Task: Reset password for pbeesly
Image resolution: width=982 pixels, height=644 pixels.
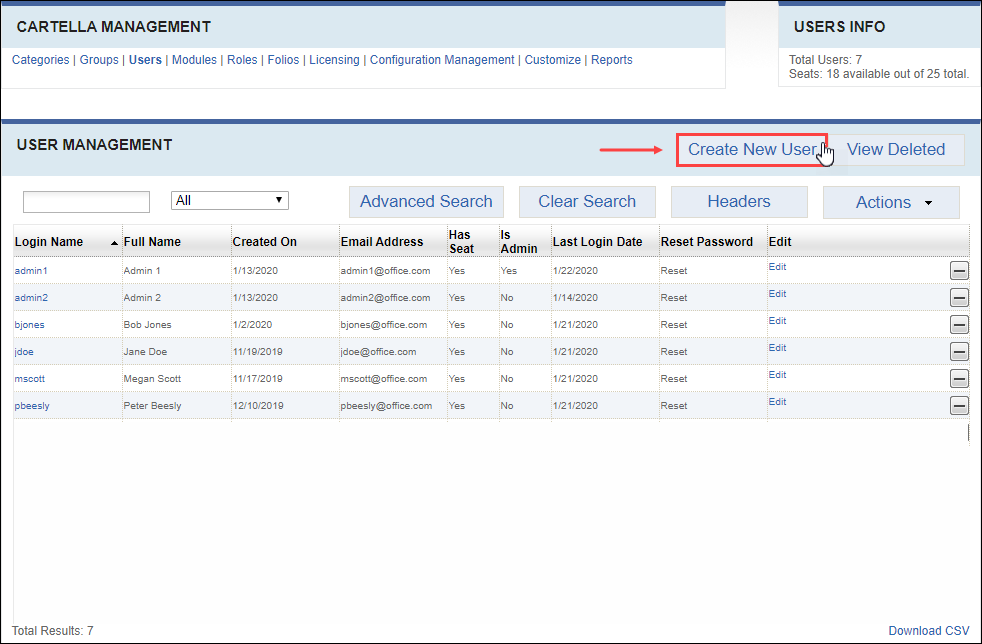Action: click(x=674, y=405)
